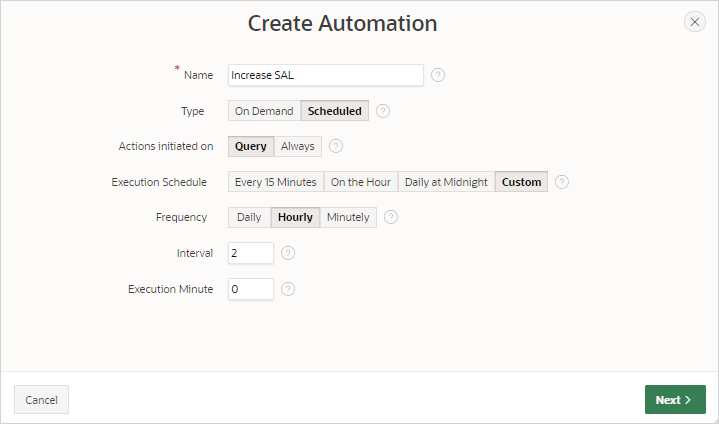Click into the Name text field
Screen dimensions: 719x424
[326, 75]
